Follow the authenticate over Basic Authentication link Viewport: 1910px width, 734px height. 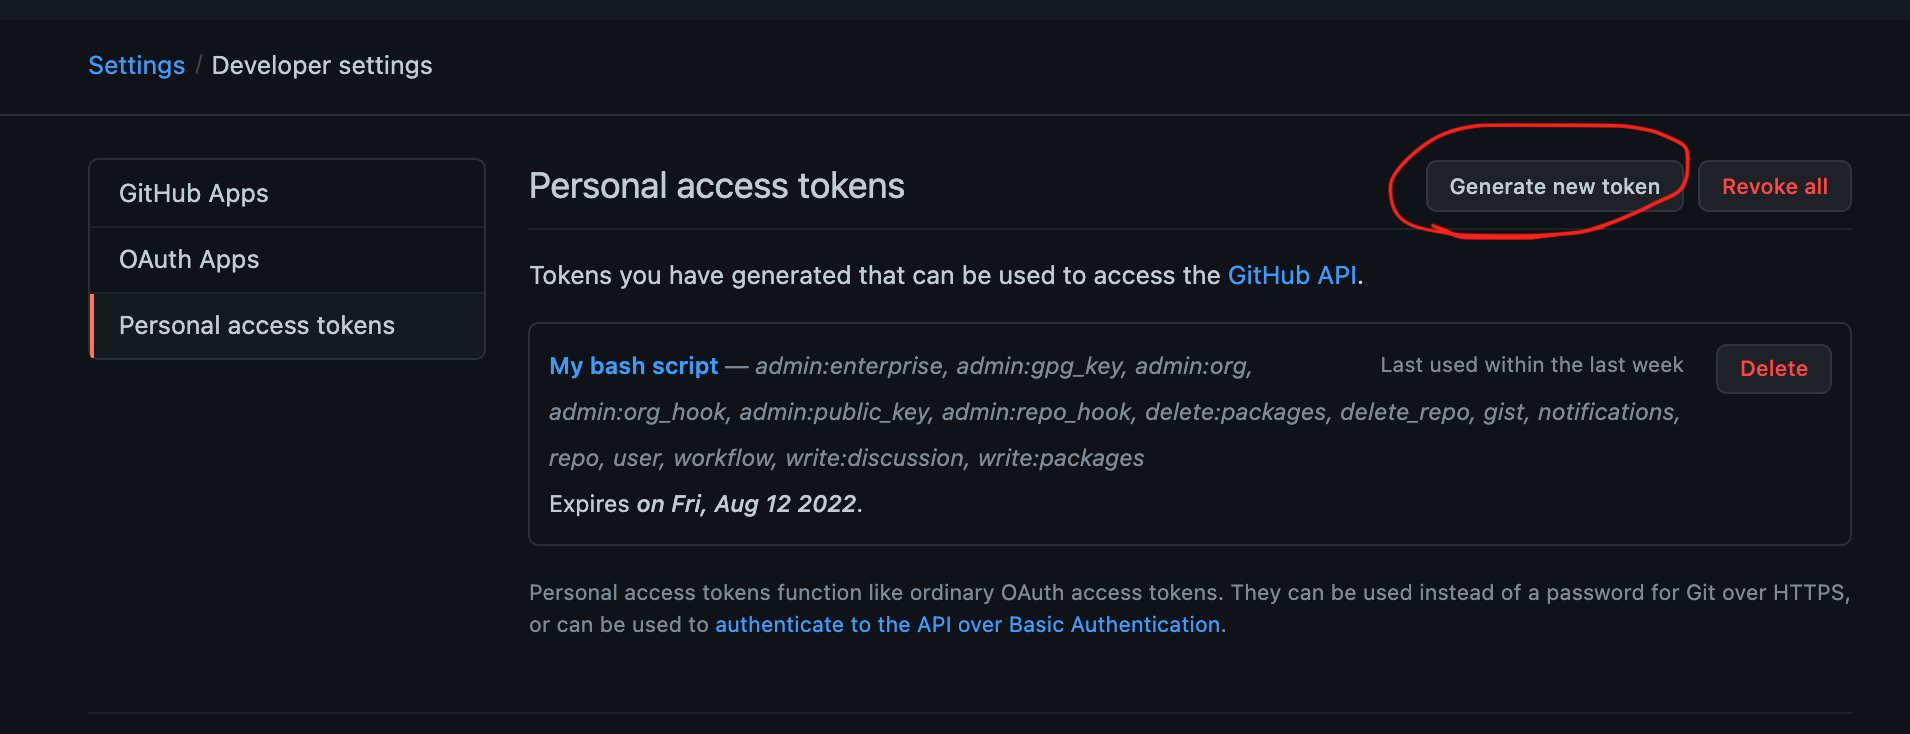coord(967,624)
